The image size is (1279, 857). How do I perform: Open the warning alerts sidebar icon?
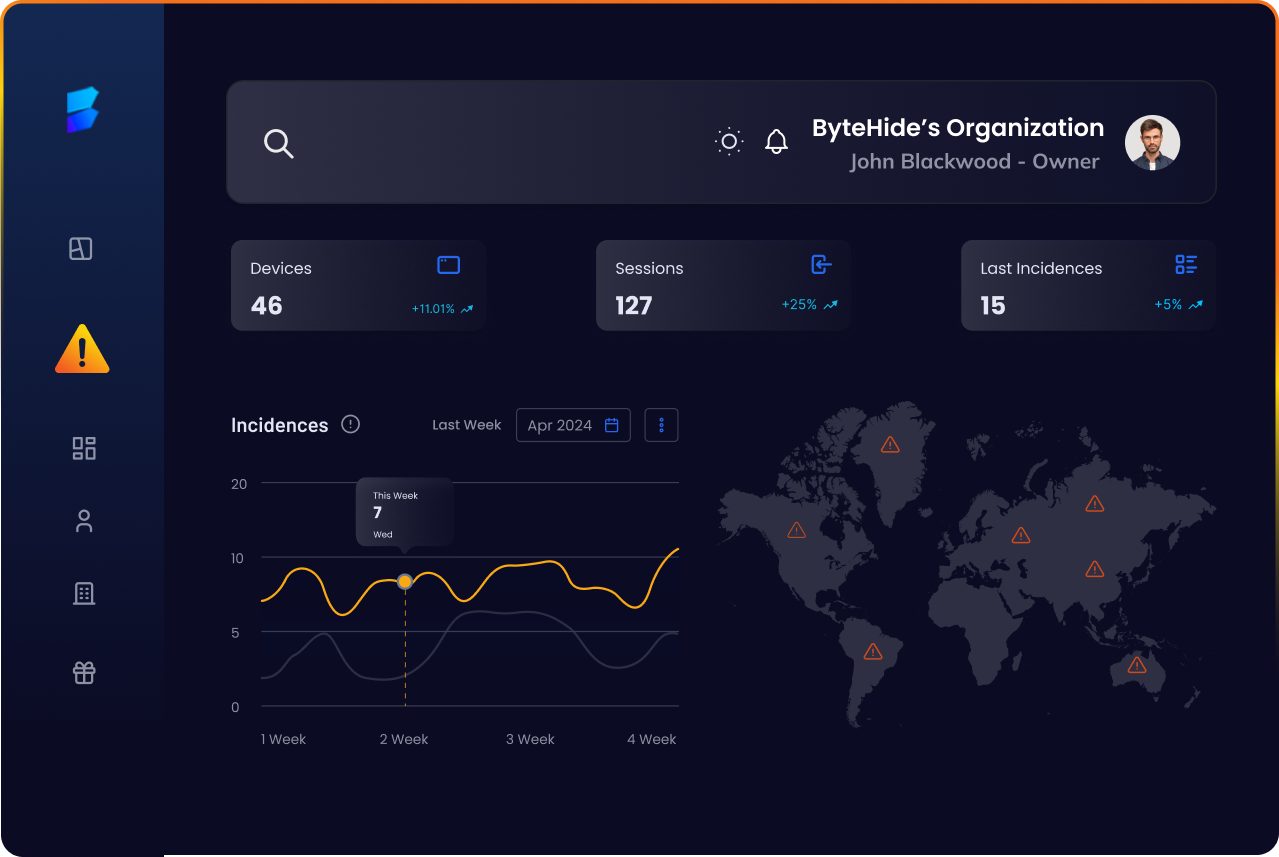pos(82,350)
